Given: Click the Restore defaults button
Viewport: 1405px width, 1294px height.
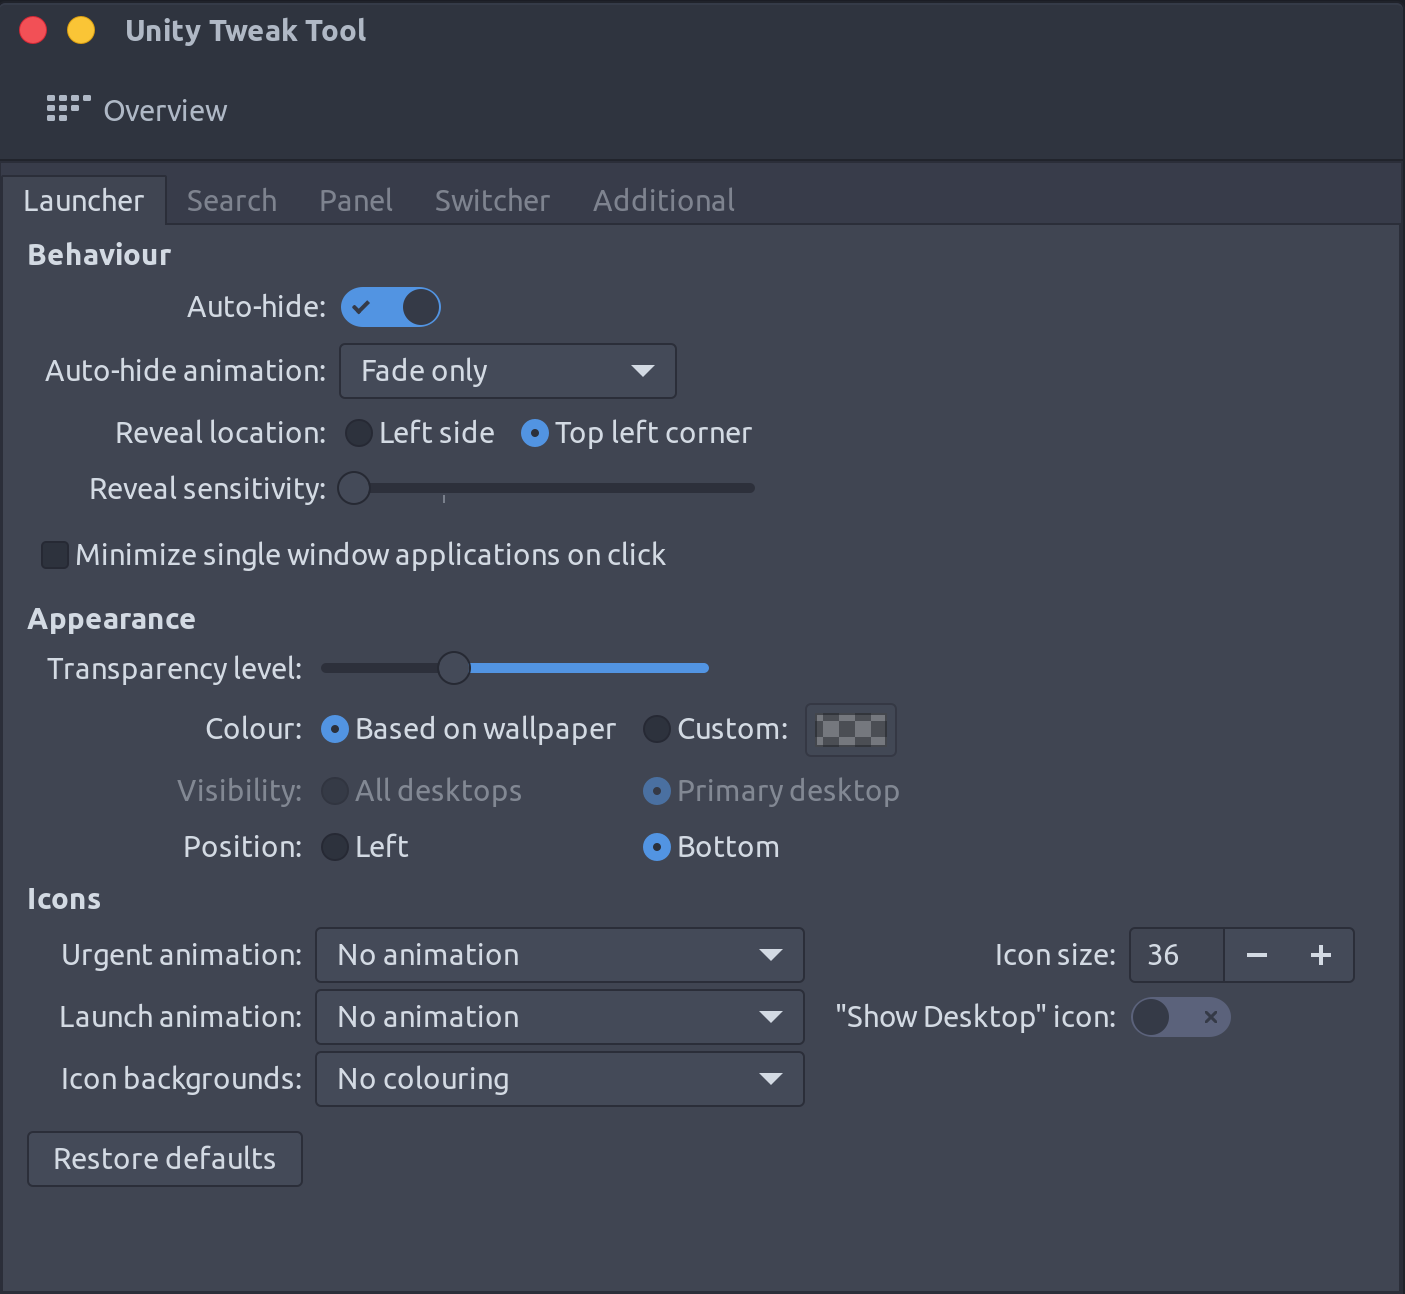Looking at the screenshot, I should [x=165, y=1159].
